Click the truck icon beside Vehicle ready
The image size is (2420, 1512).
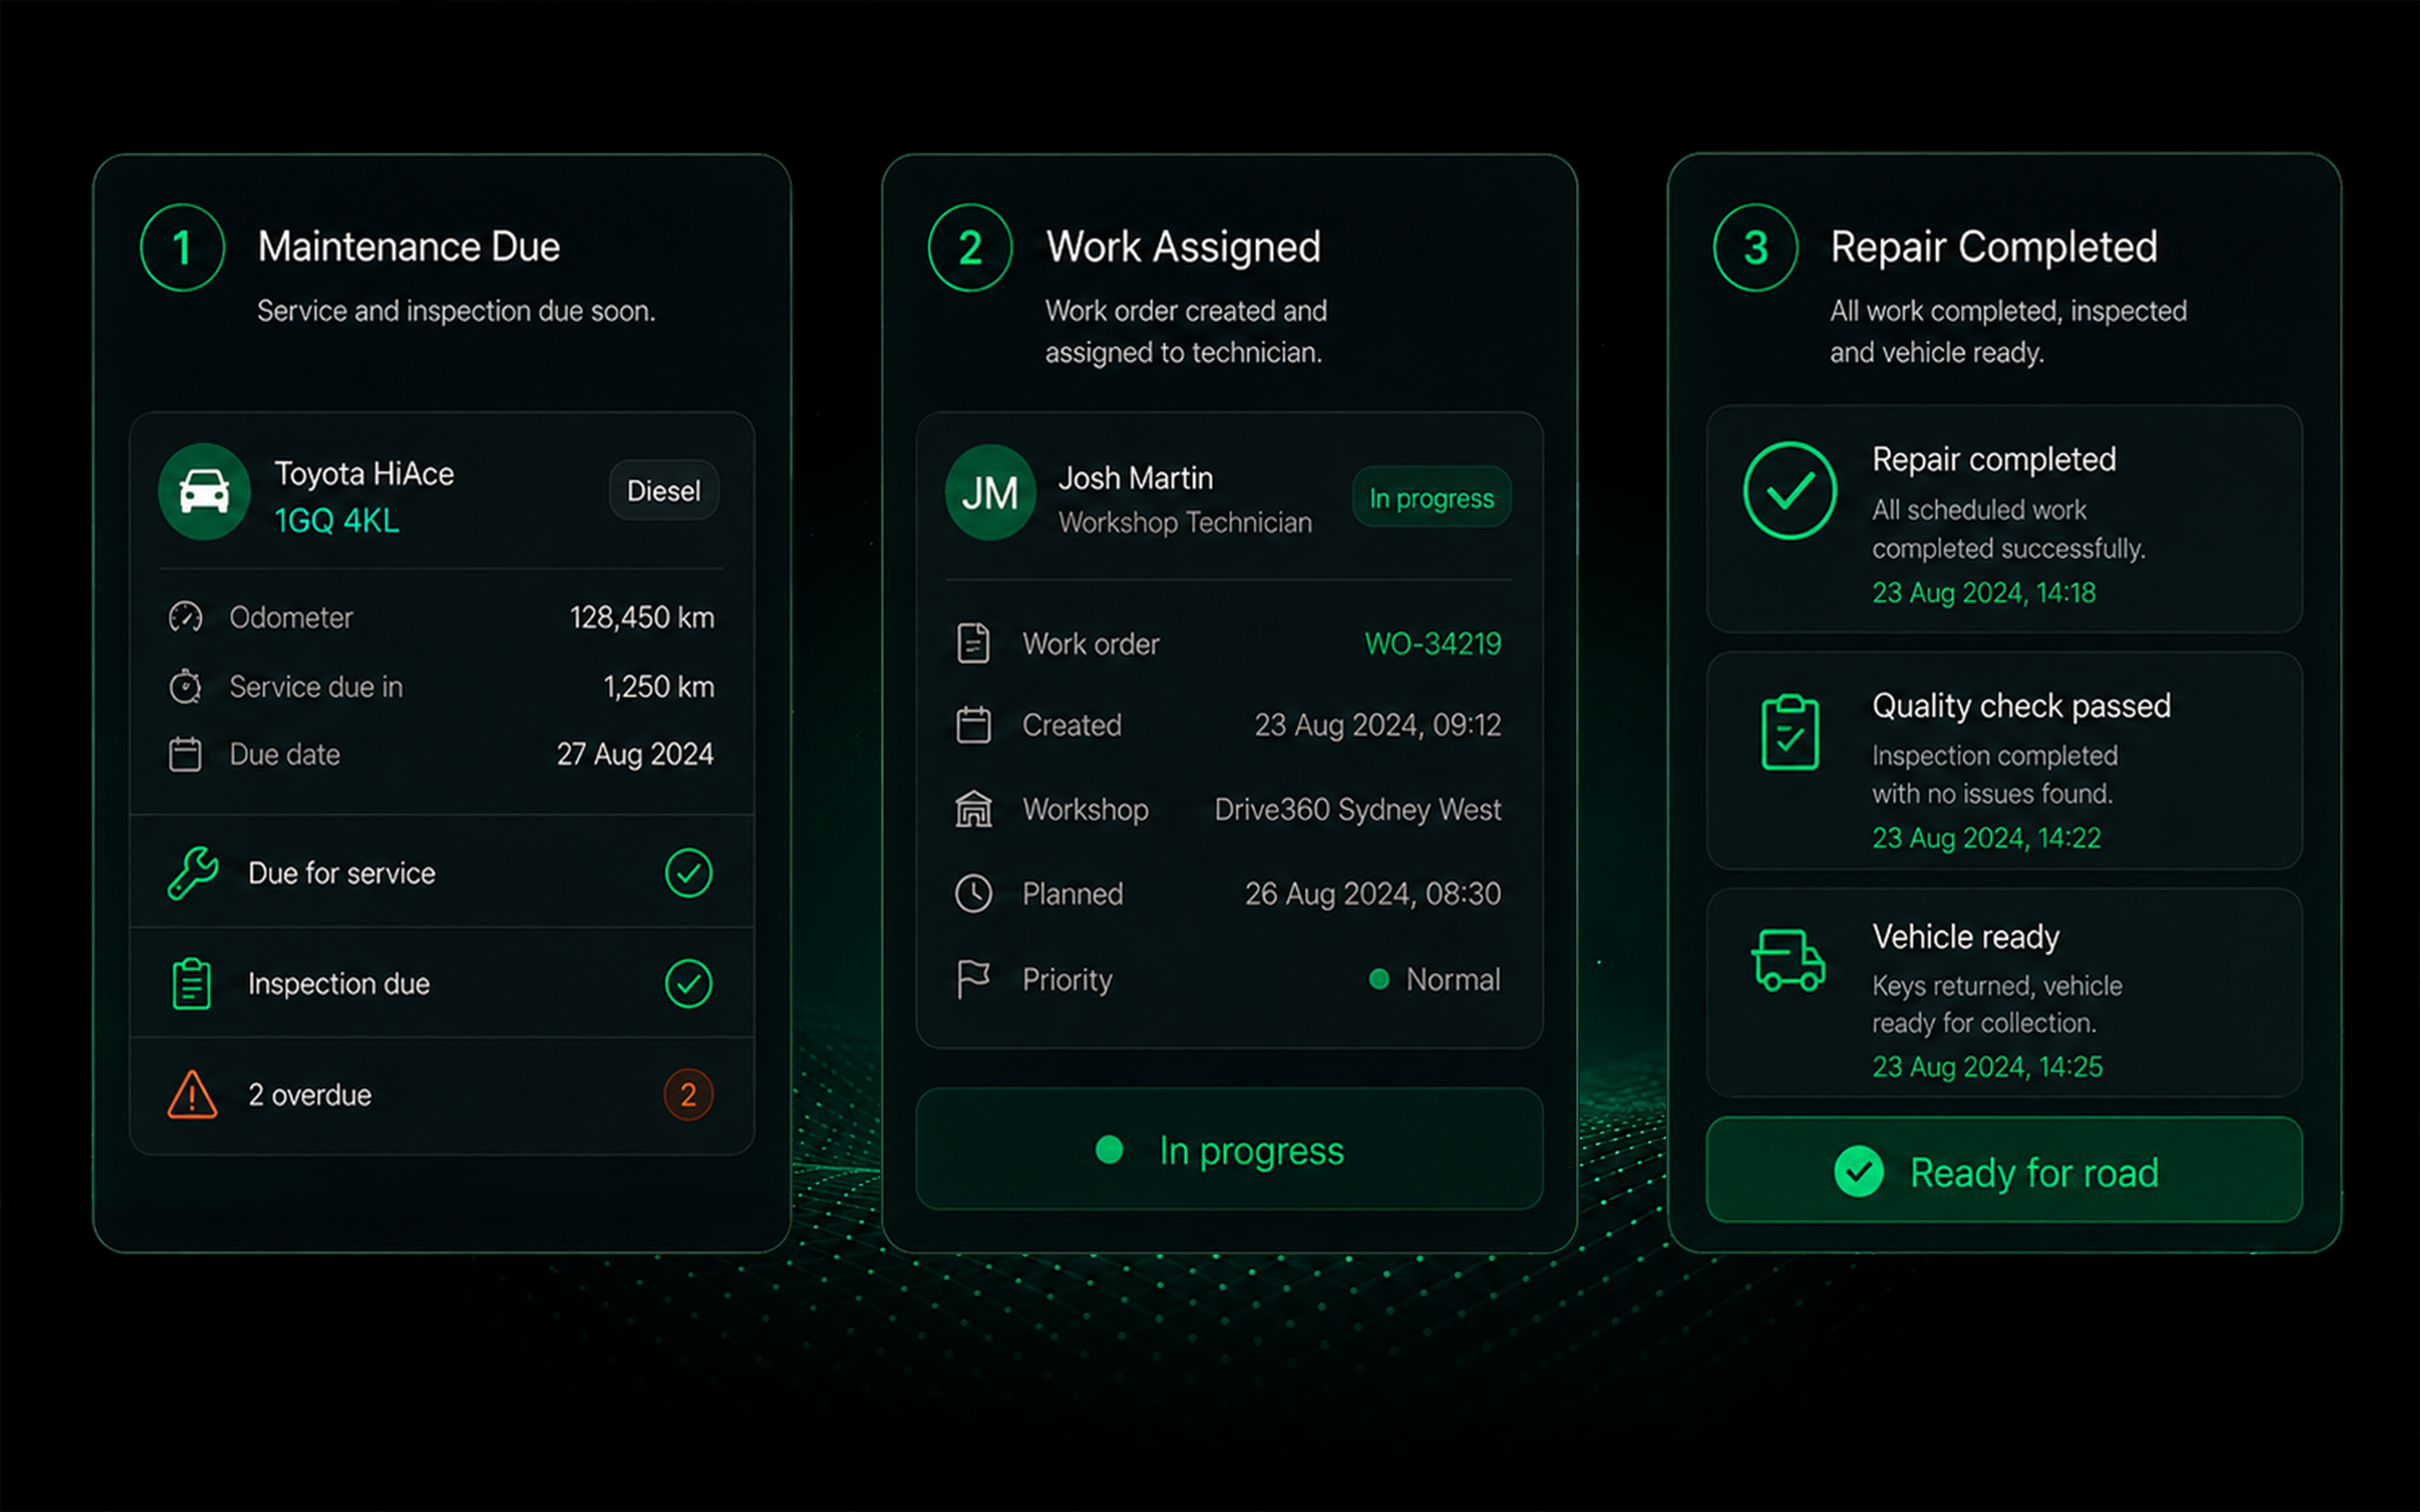1788,960
